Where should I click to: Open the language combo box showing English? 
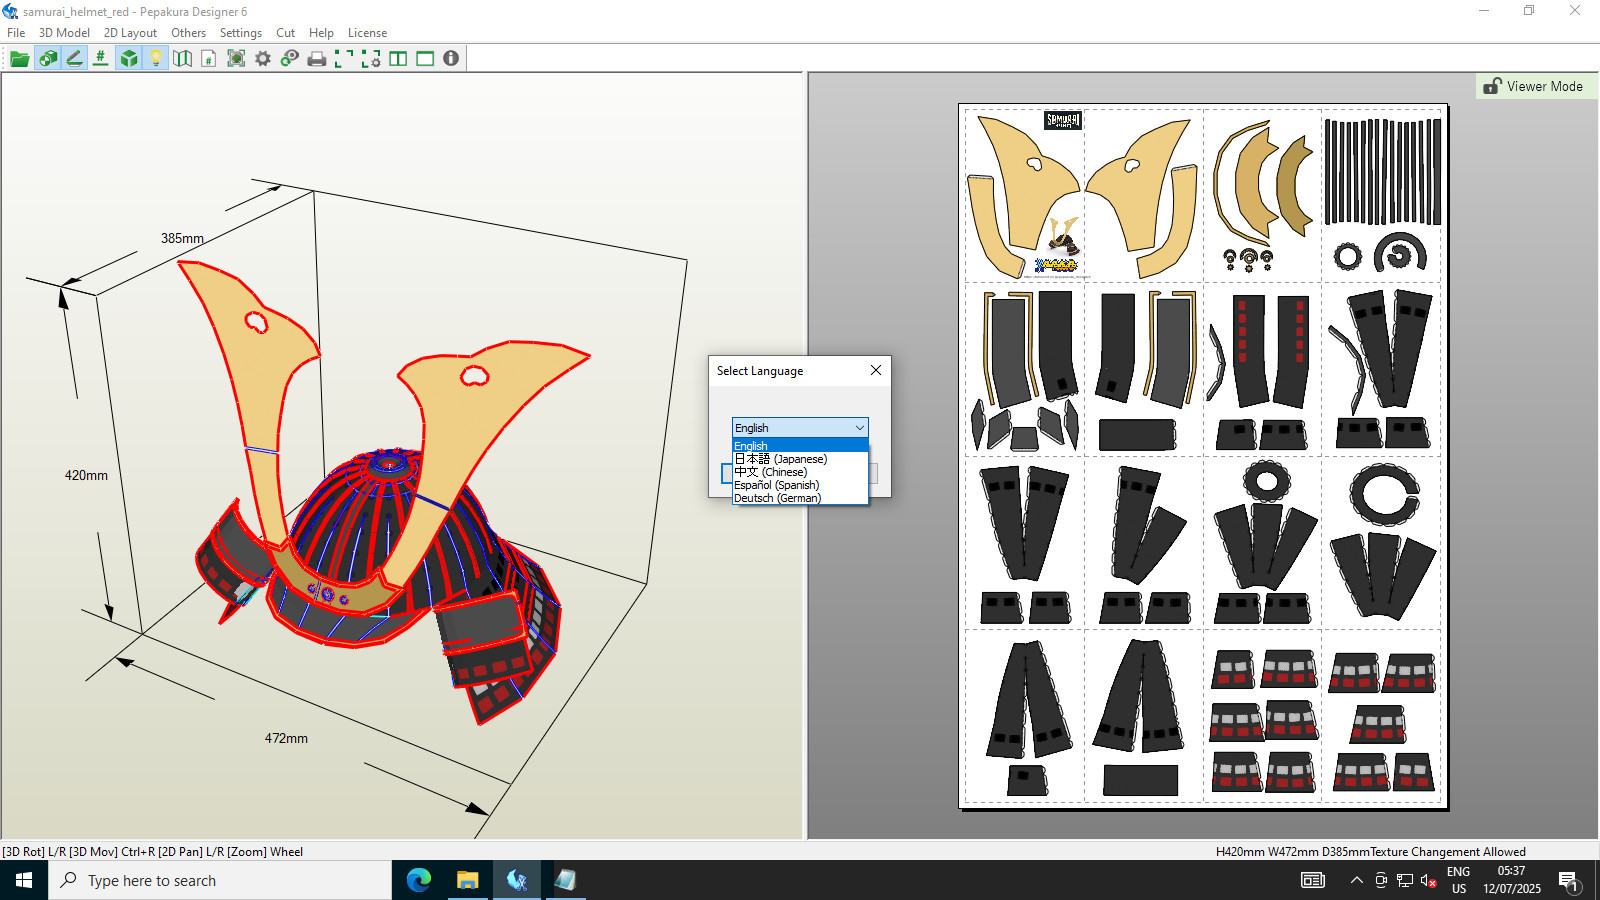800,428
